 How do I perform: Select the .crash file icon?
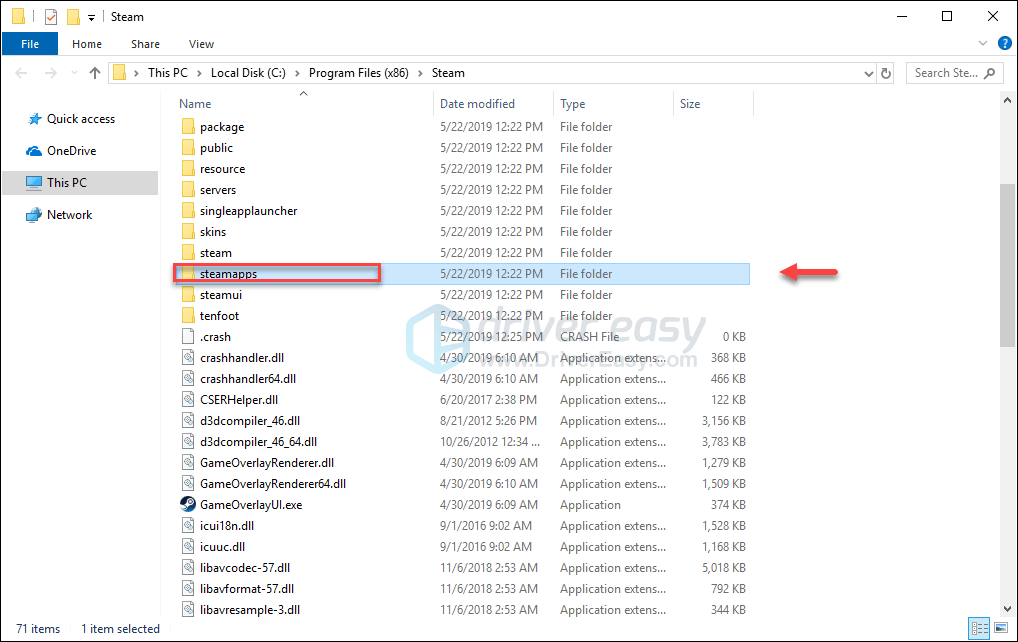point(188,337)
